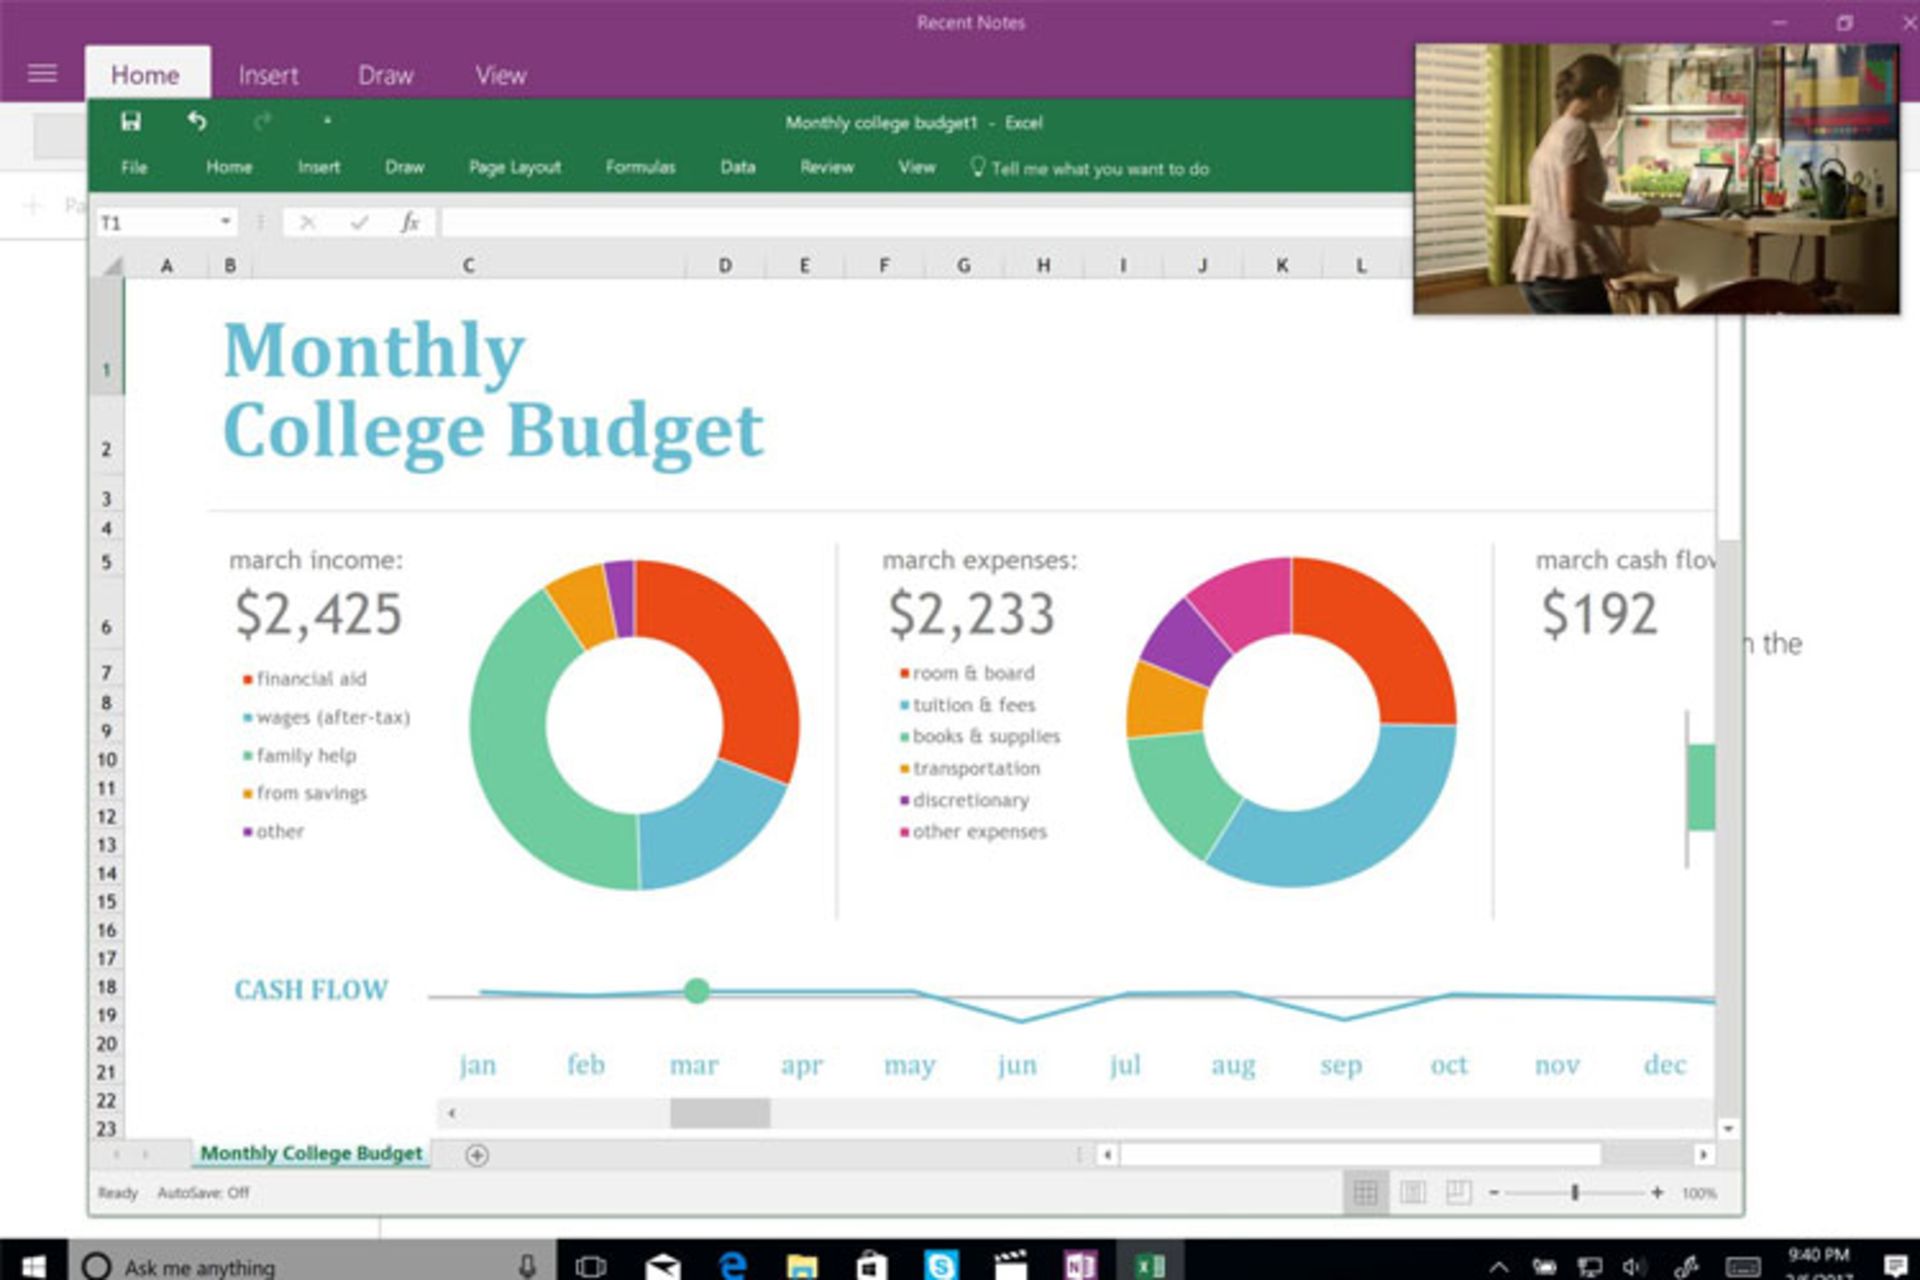Open Customize Quick Access Toolbar dropdown
The height and width of the screenshot is (1280, 1920).
(x=326, y=122)
